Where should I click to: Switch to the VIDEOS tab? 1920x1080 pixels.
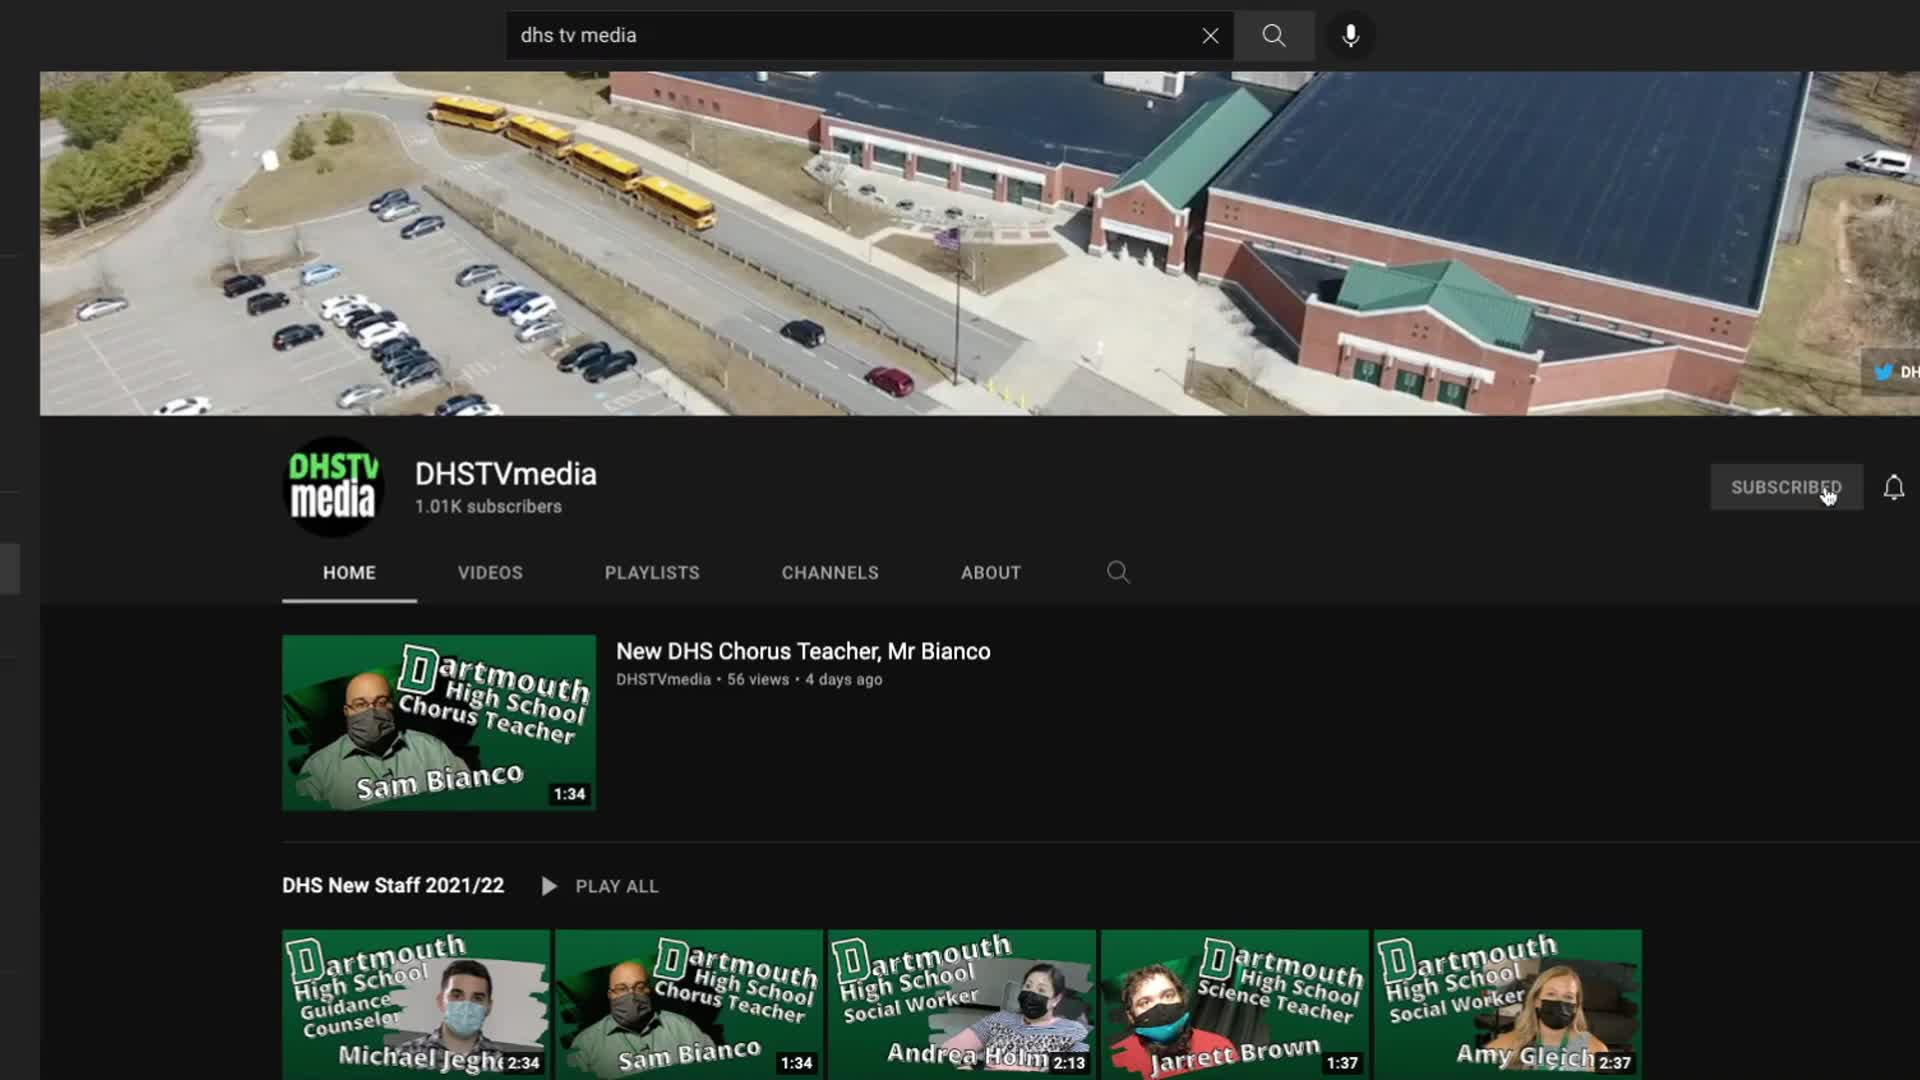(490, 573)
